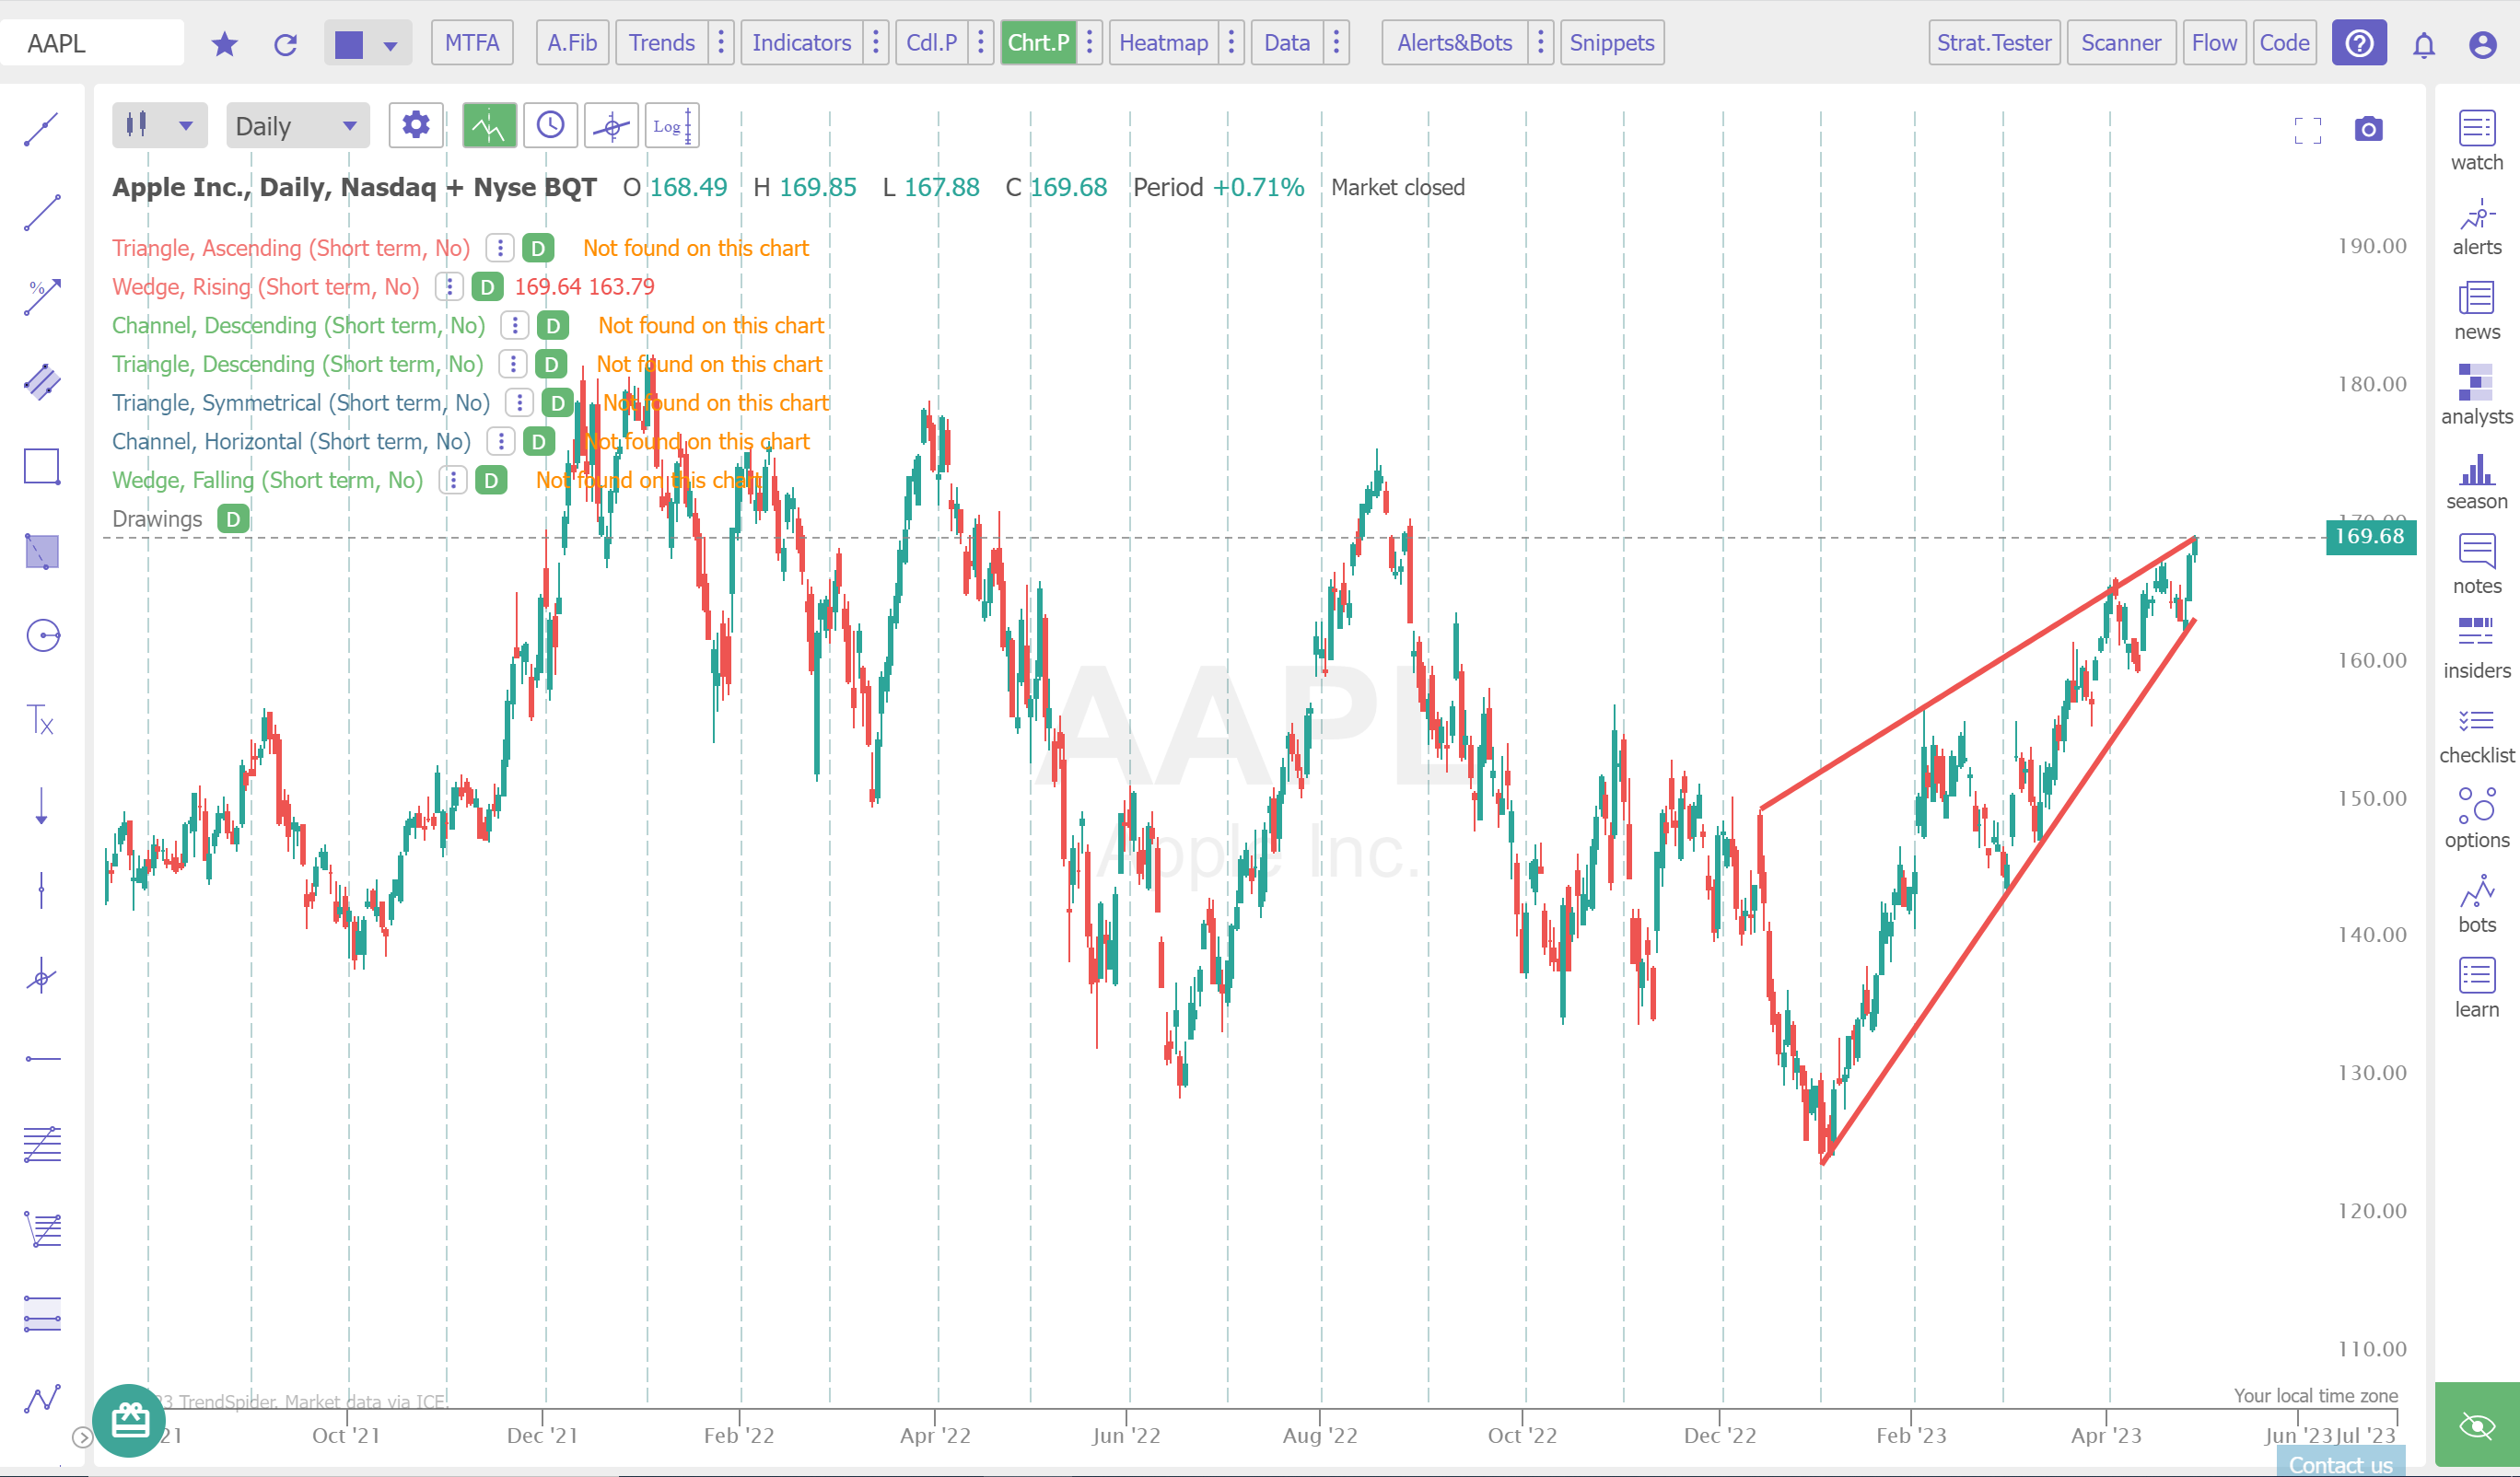Launch the Strat.Tester
Screen dimensions: 2520x1477
click(1994, 43)
